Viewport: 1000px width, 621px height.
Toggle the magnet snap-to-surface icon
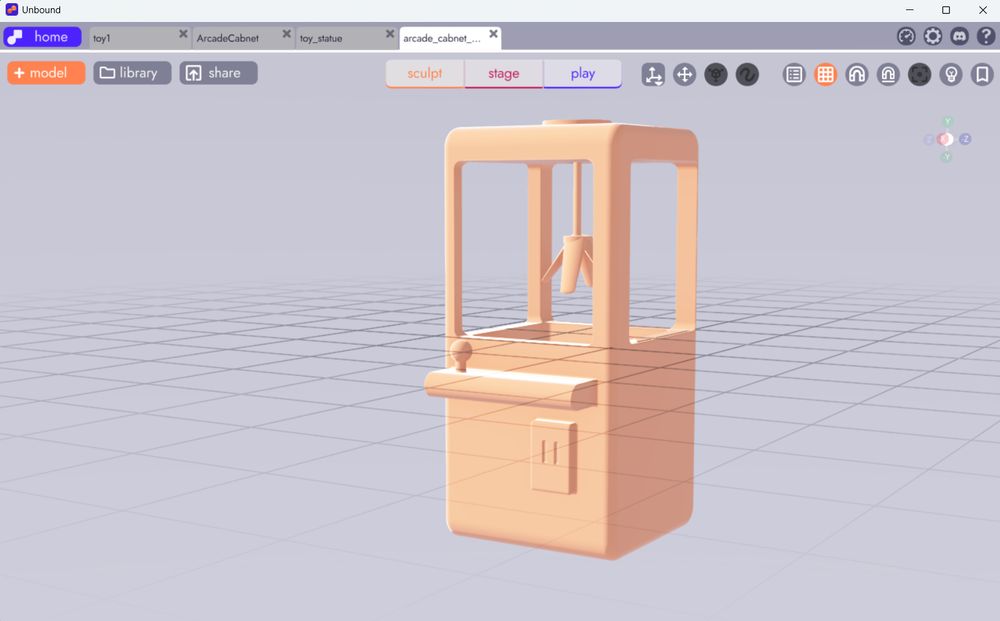click(888, 75)
